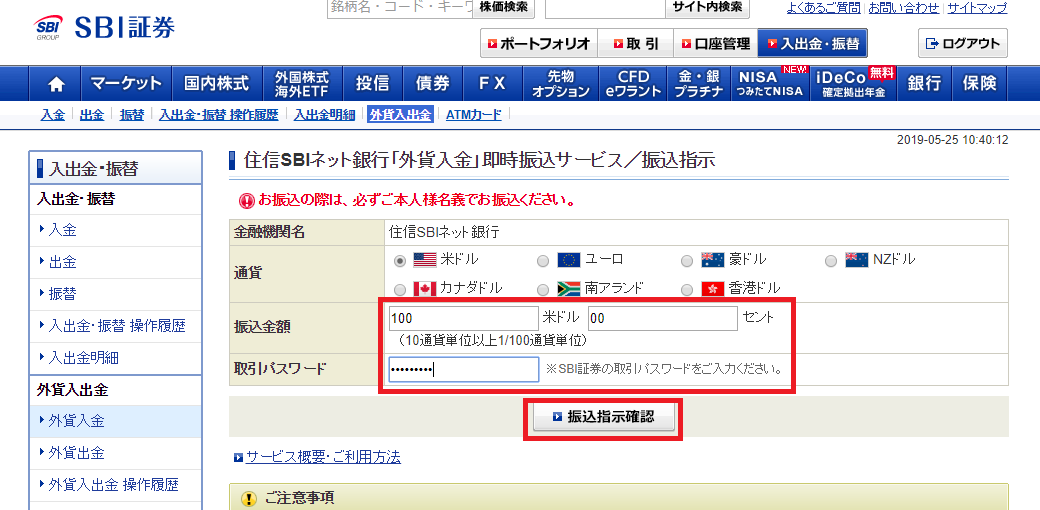Open the FX tab

(493, 84)
